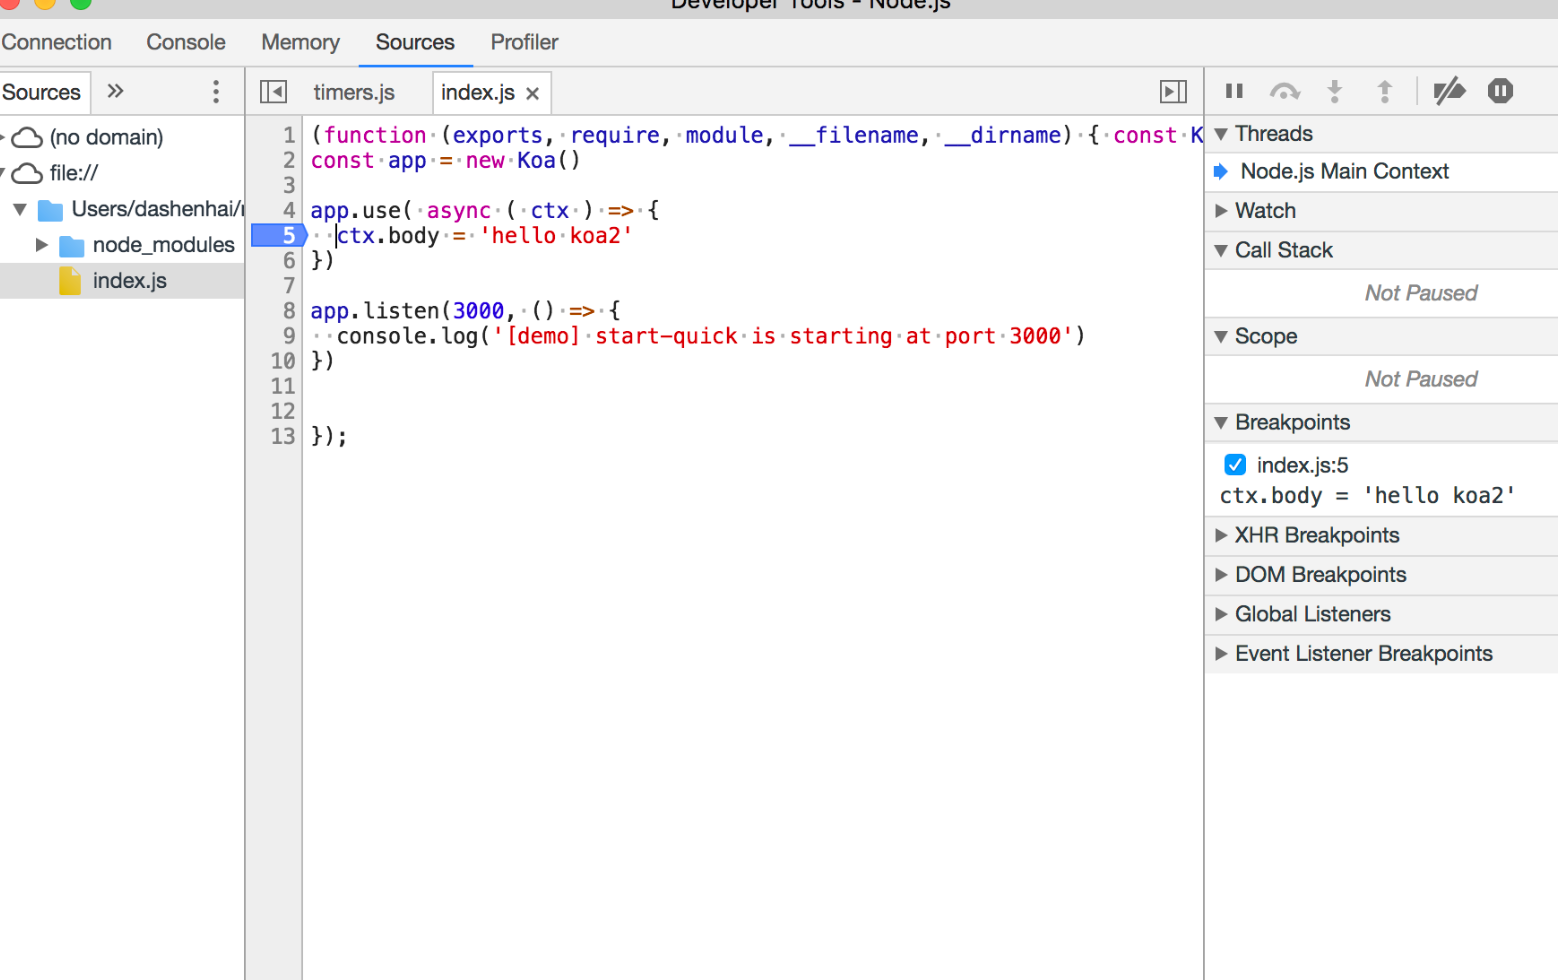
Task: Click the step over function icon
Action: tap(1284, 92)
